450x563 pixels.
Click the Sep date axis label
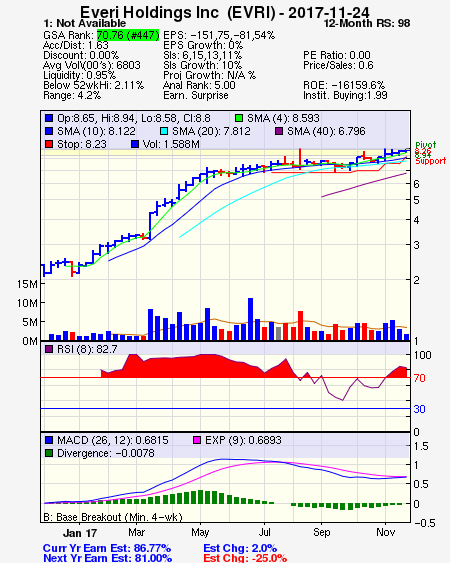pos(321,532)
